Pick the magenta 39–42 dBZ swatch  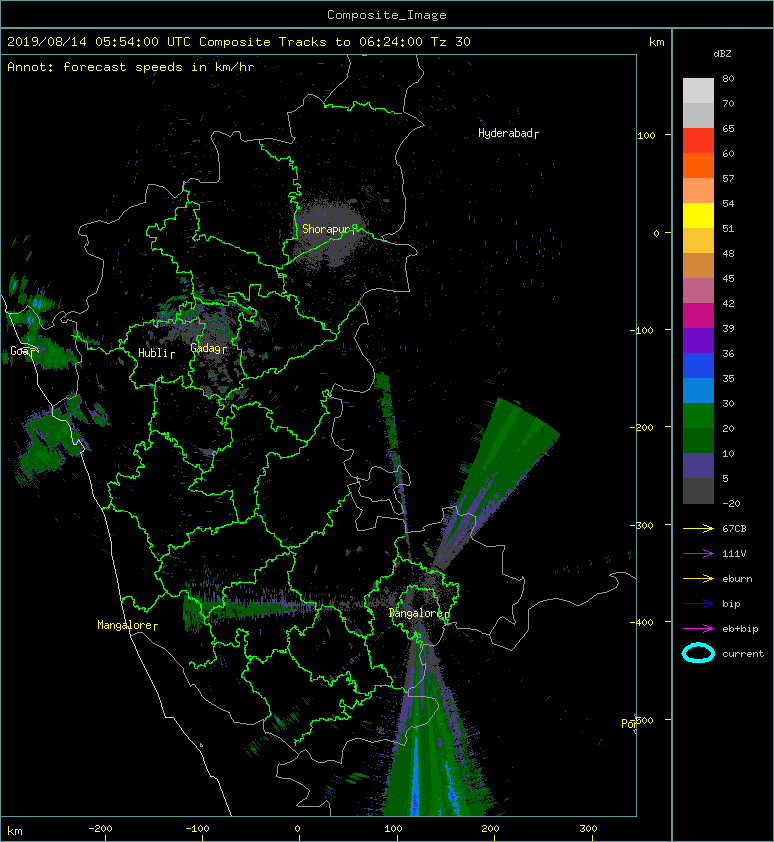[698, 316]
